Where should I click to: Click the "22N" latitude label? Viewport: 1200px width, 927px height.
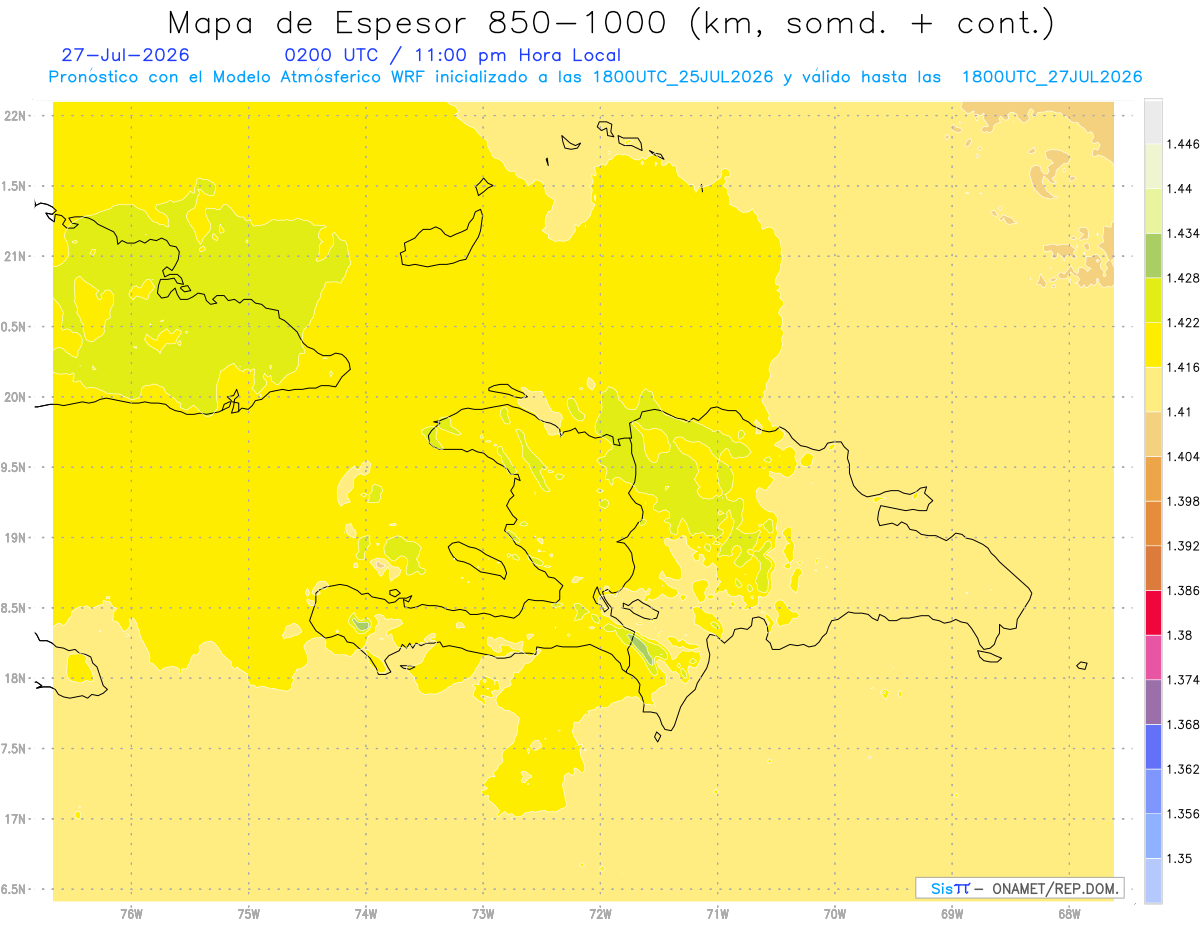coord(16,116)
